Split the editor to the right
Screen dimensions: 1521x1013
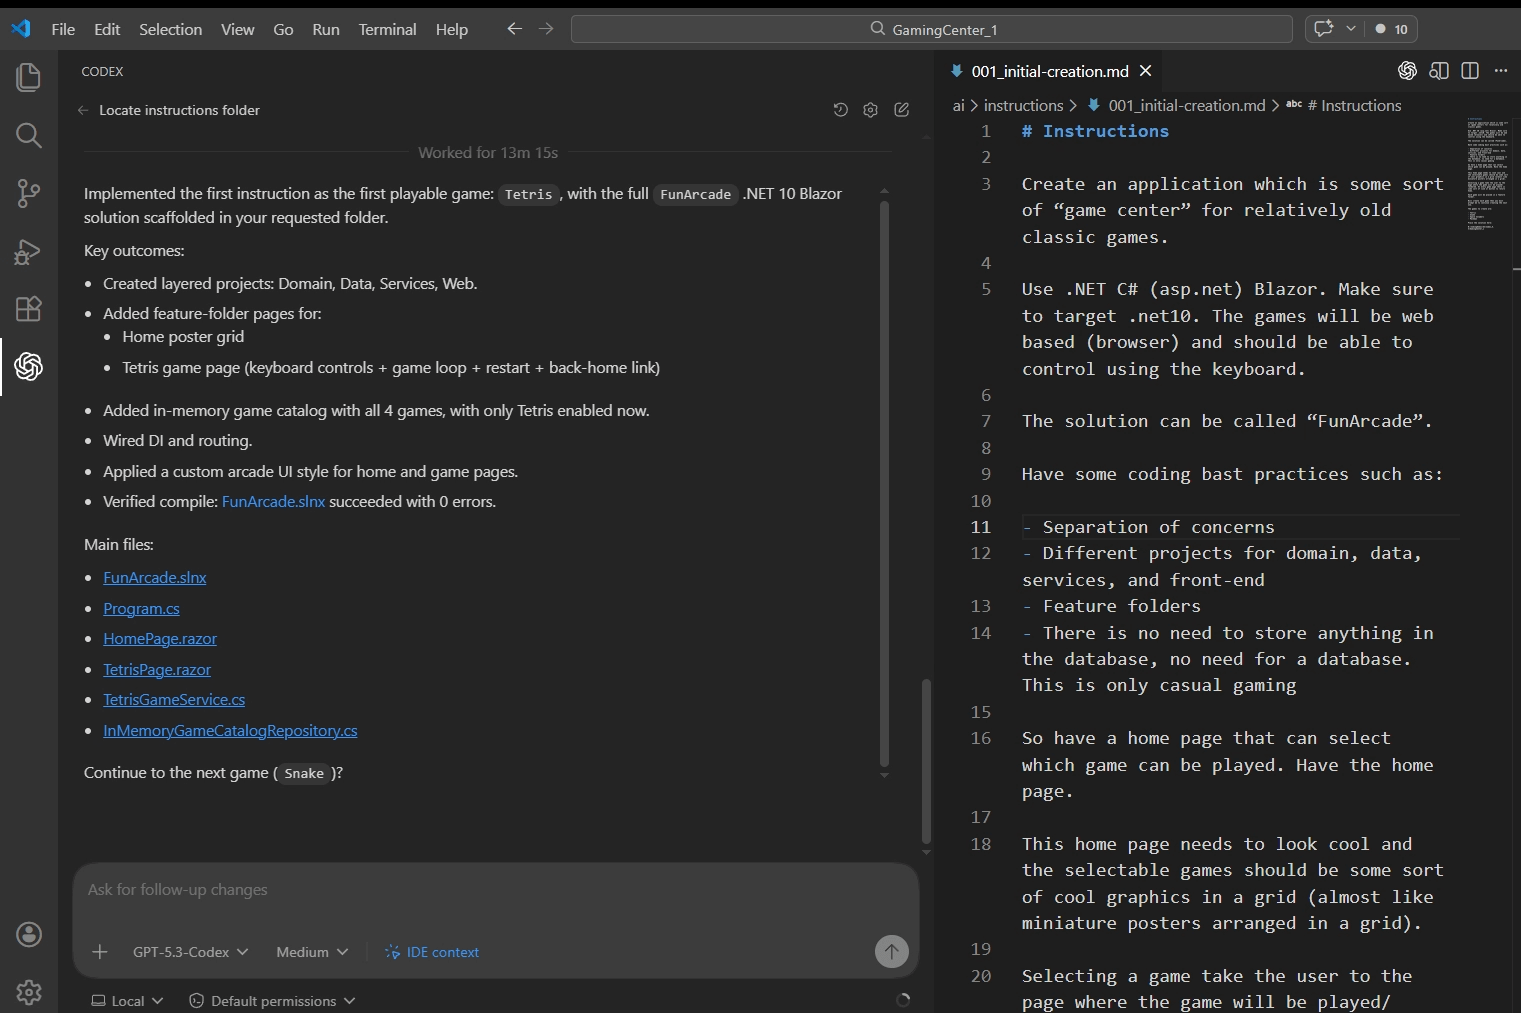pos(1469,71)
